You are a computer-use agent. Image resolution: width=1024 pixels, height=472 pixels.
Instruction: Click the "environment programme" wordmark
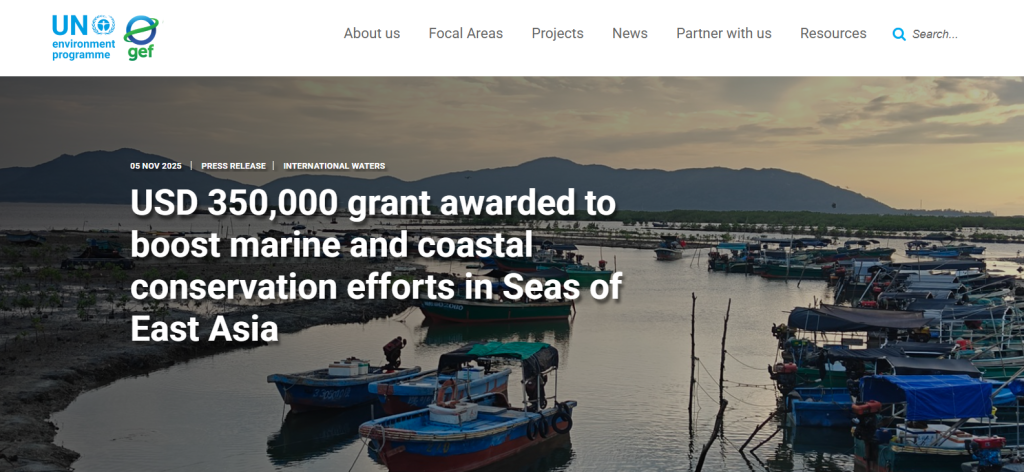coord(82,49)
